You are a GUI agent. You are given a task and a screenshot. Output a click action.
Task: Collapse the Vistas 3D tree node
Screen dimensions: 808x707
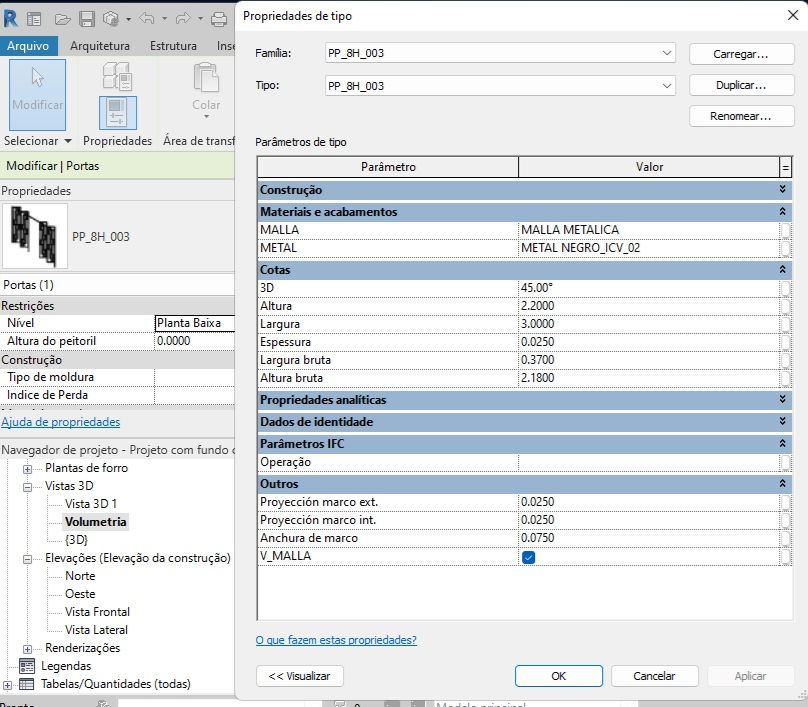(x=27, y=487)
